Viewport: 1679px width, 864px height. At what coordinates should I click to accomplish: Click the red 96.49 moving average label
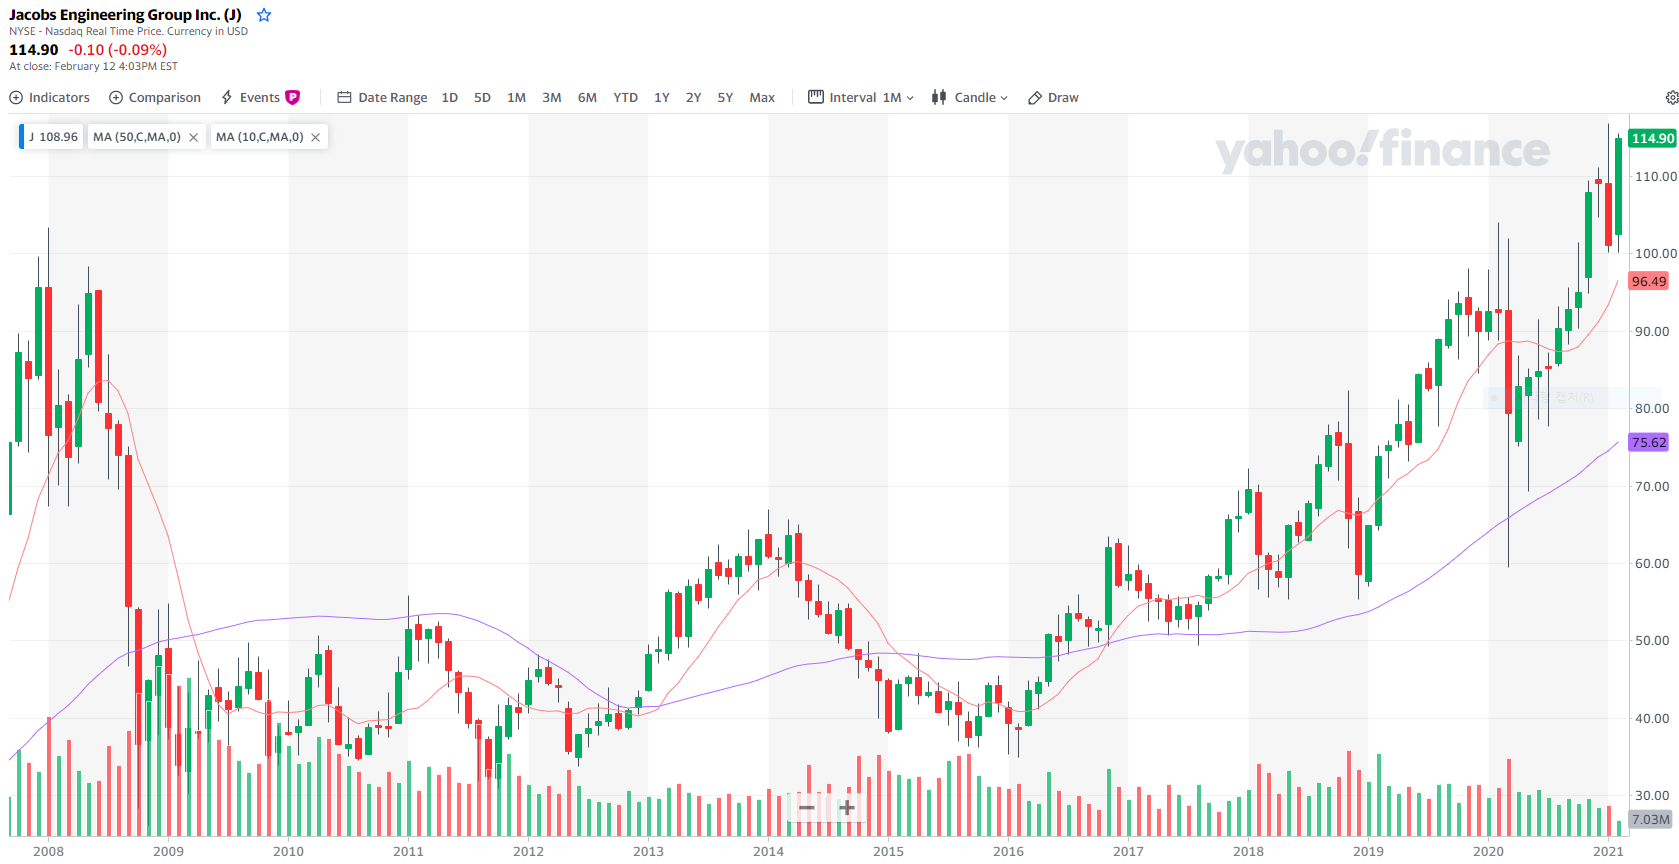1648,281
